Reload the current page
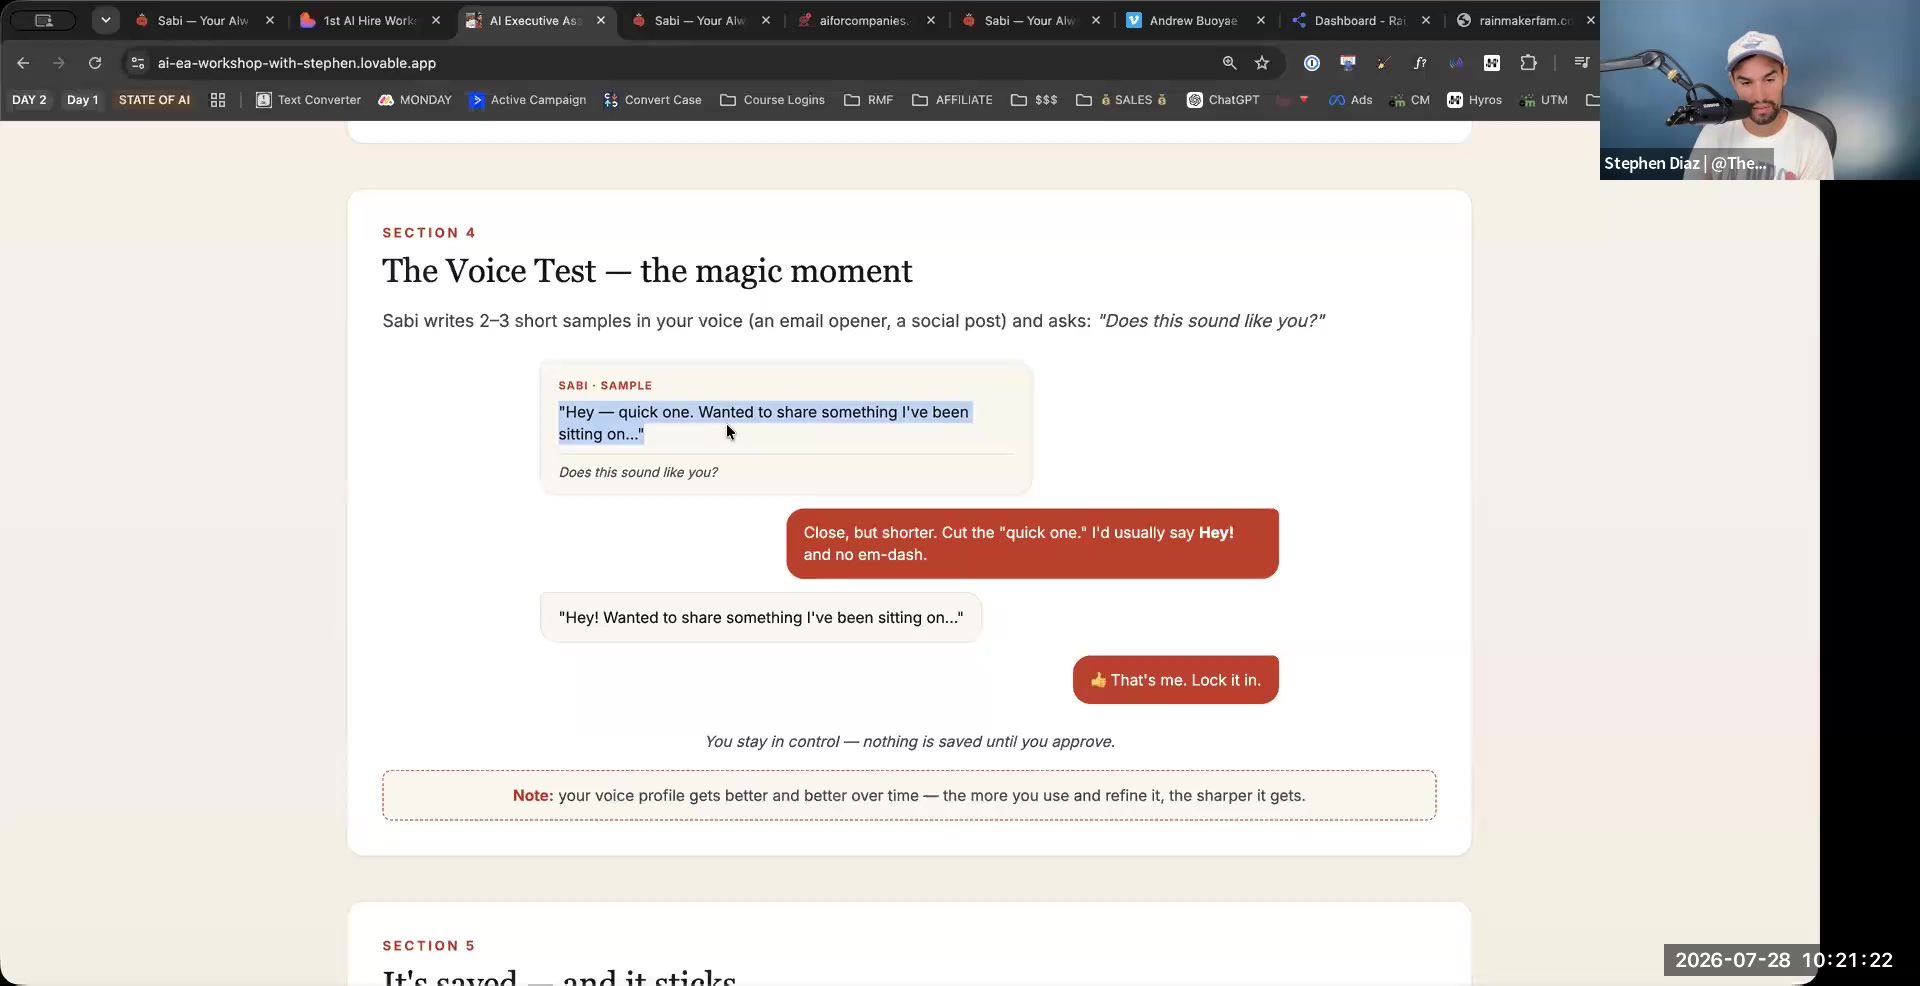Image resolution: width=1920 pixels, height=986 pixels. tap(95, 63)
